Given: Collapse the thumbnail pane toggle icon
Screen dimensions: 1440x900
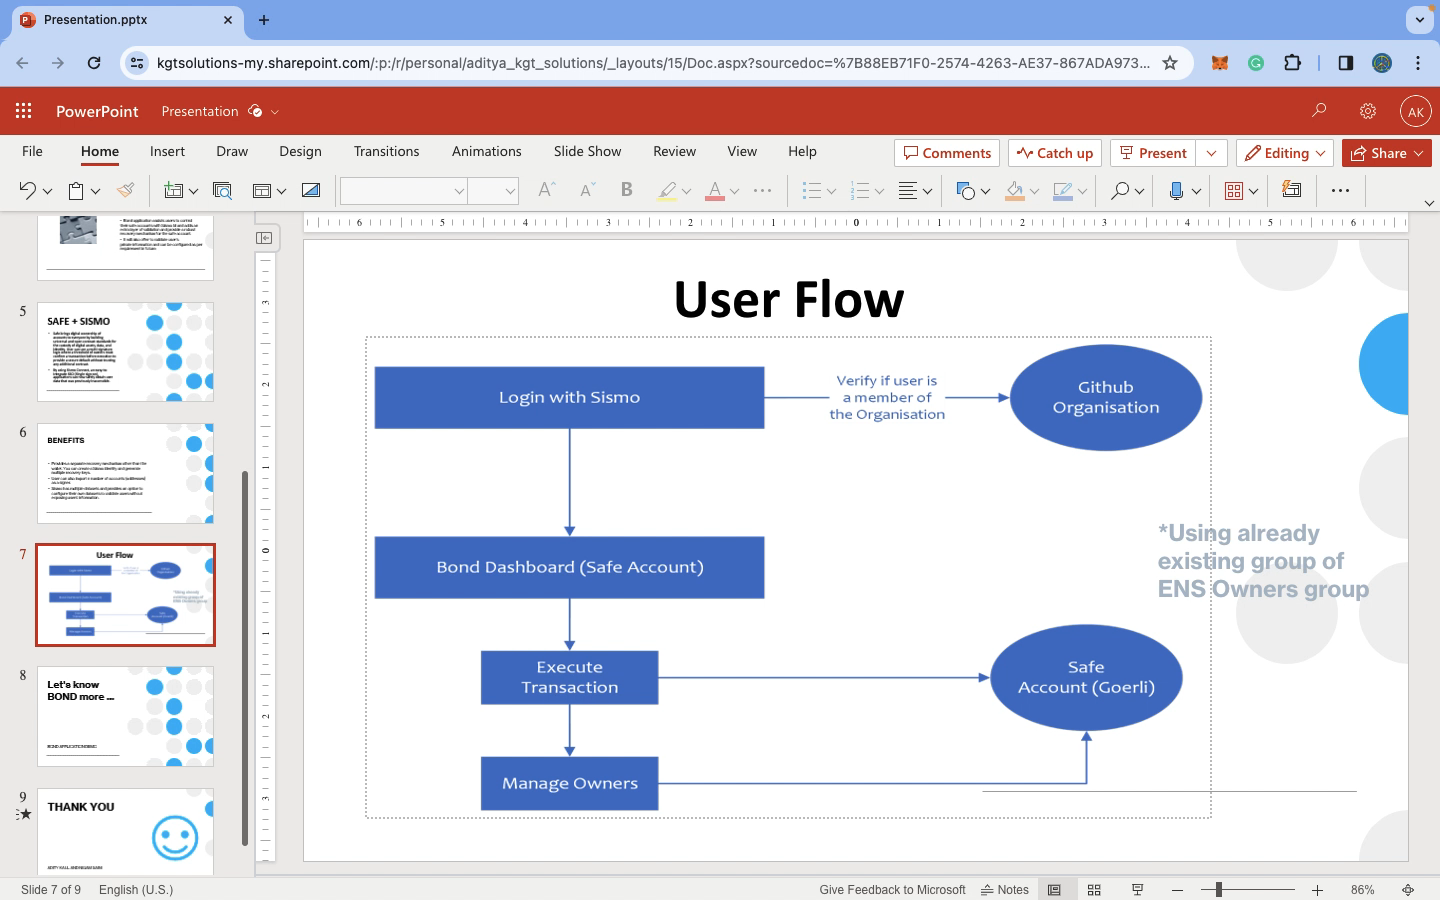Looking at the screenshot, I should click(x=264, y=238).
